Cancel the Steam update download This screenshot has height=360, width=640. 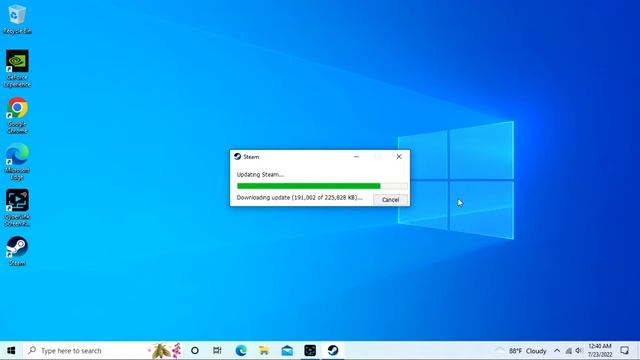[390, 200]
